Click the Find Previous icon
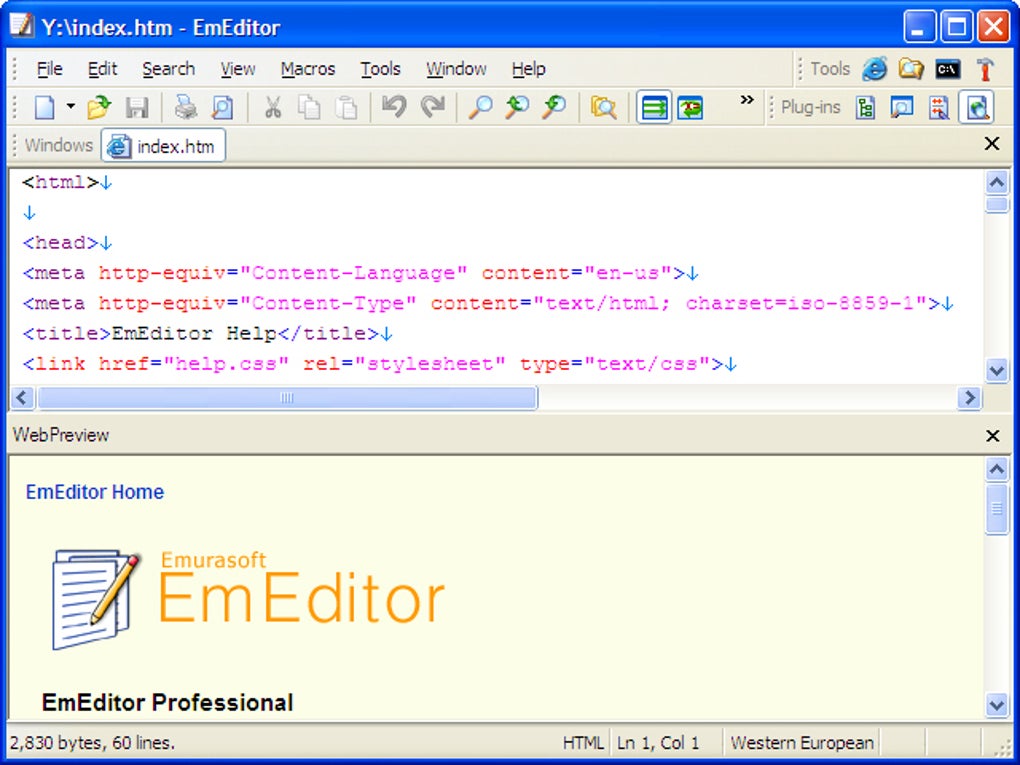The height and width of the screenshot is (765, 1020). [517, 107]
